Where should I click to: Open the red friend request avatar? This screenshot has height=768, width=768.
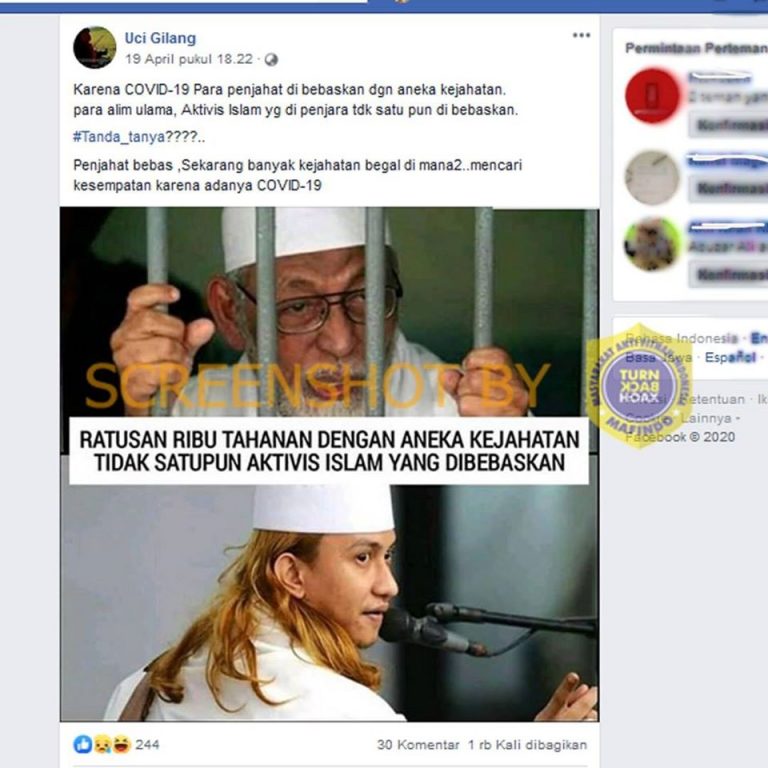(x=652, y=95)
